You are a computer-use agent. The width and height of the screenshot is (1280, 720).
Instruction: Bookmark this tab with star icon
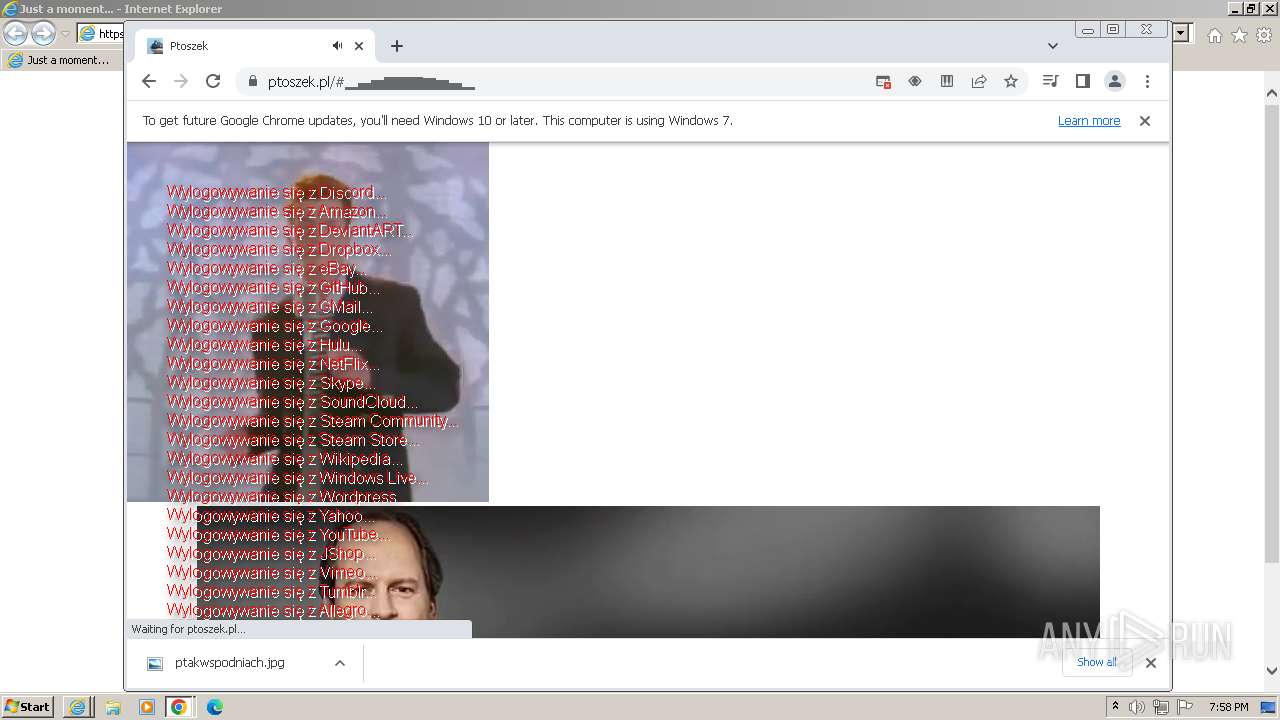pyautogui.click(x=1011, y=82)
